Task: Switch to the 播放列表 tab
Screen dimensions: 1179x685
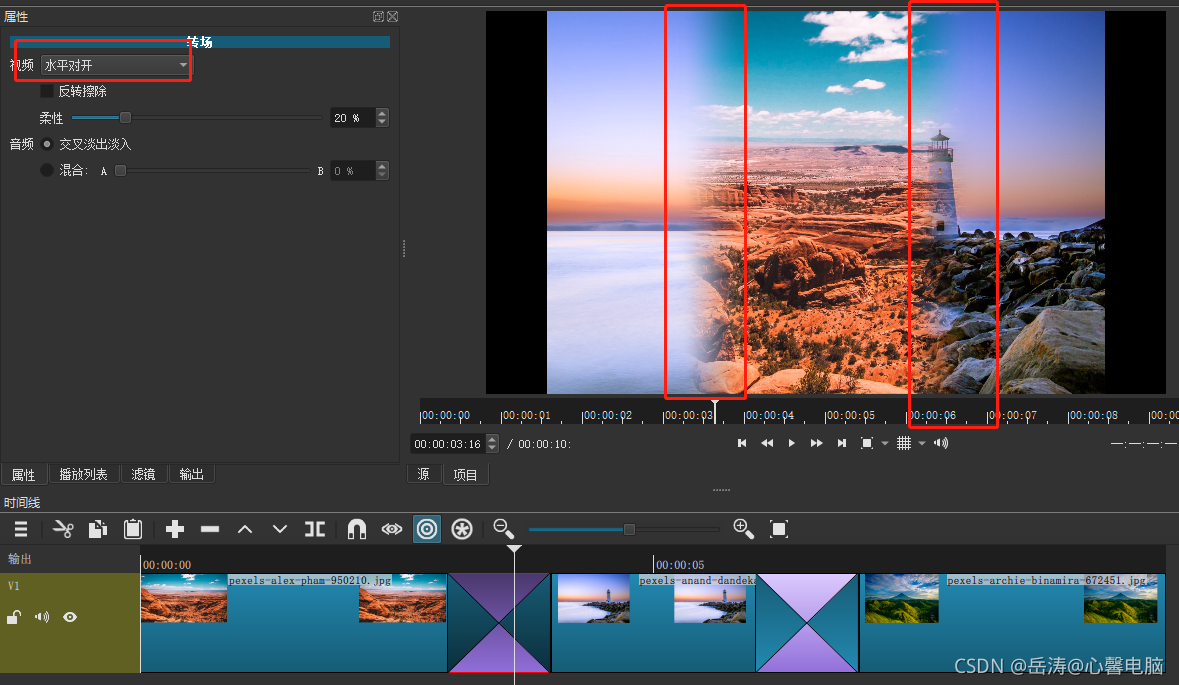Action: (x=83, y=474)
